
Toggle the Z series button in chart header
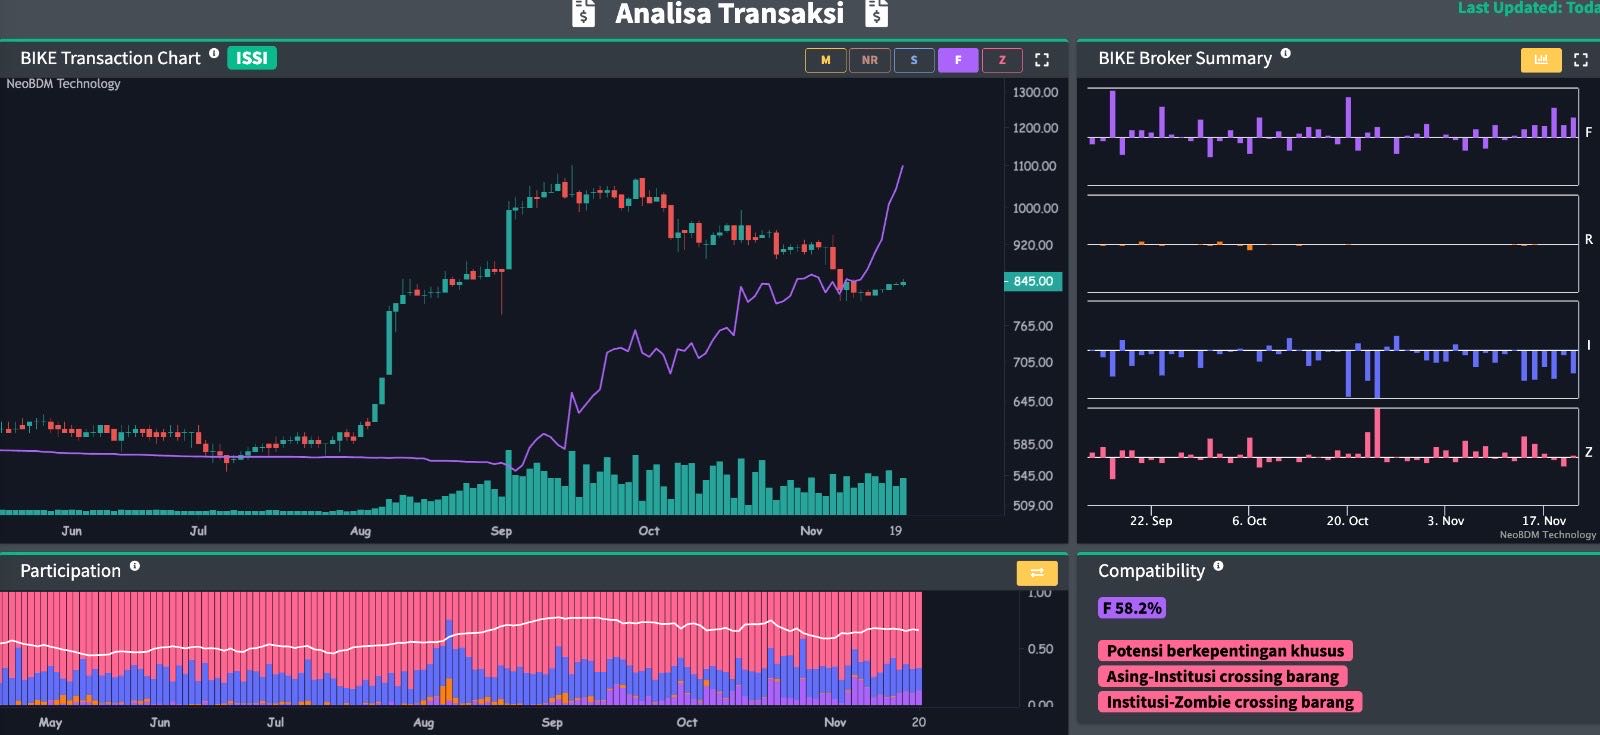point(1002,60)
